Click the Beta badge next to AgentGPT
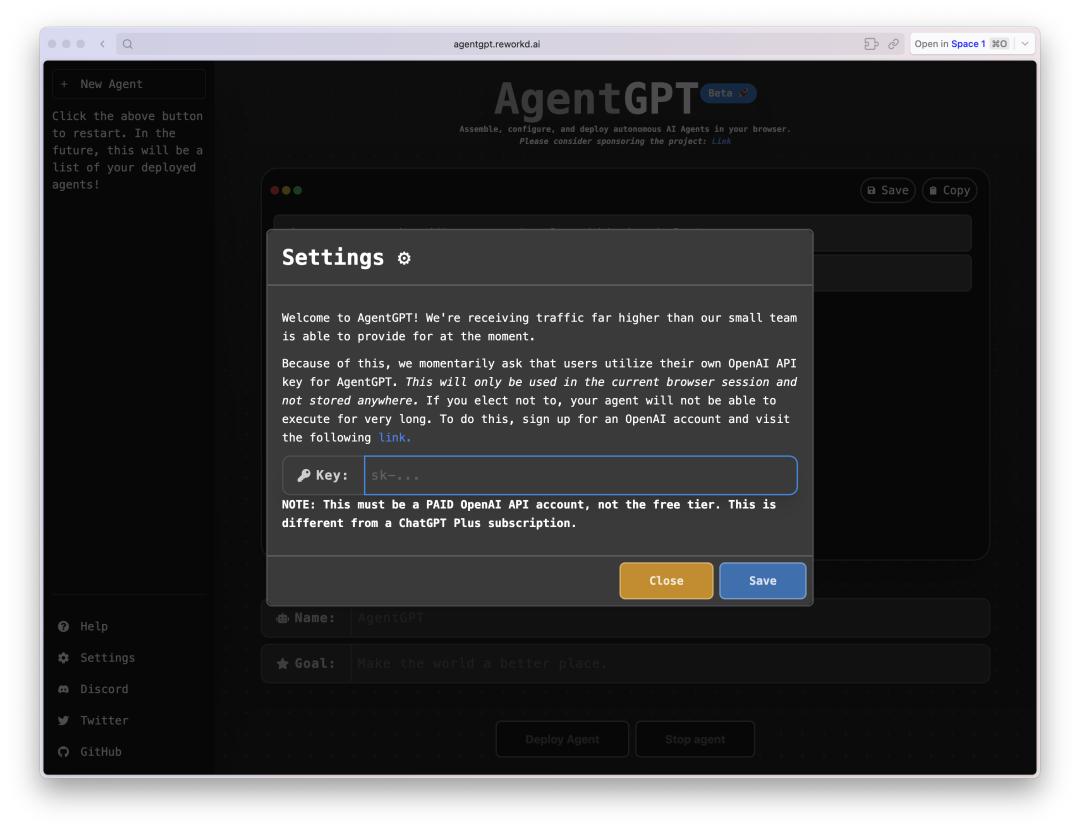This screenshot has width=1080, height=831. pyautogui.click(x=728, y=93)
